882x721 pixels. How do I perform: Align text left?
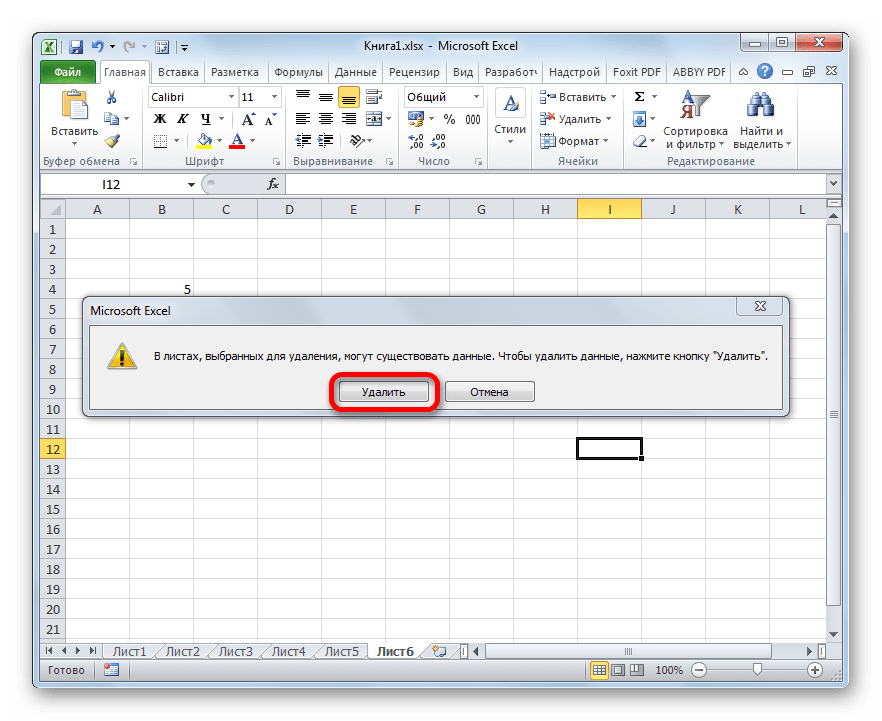[303, 119]
